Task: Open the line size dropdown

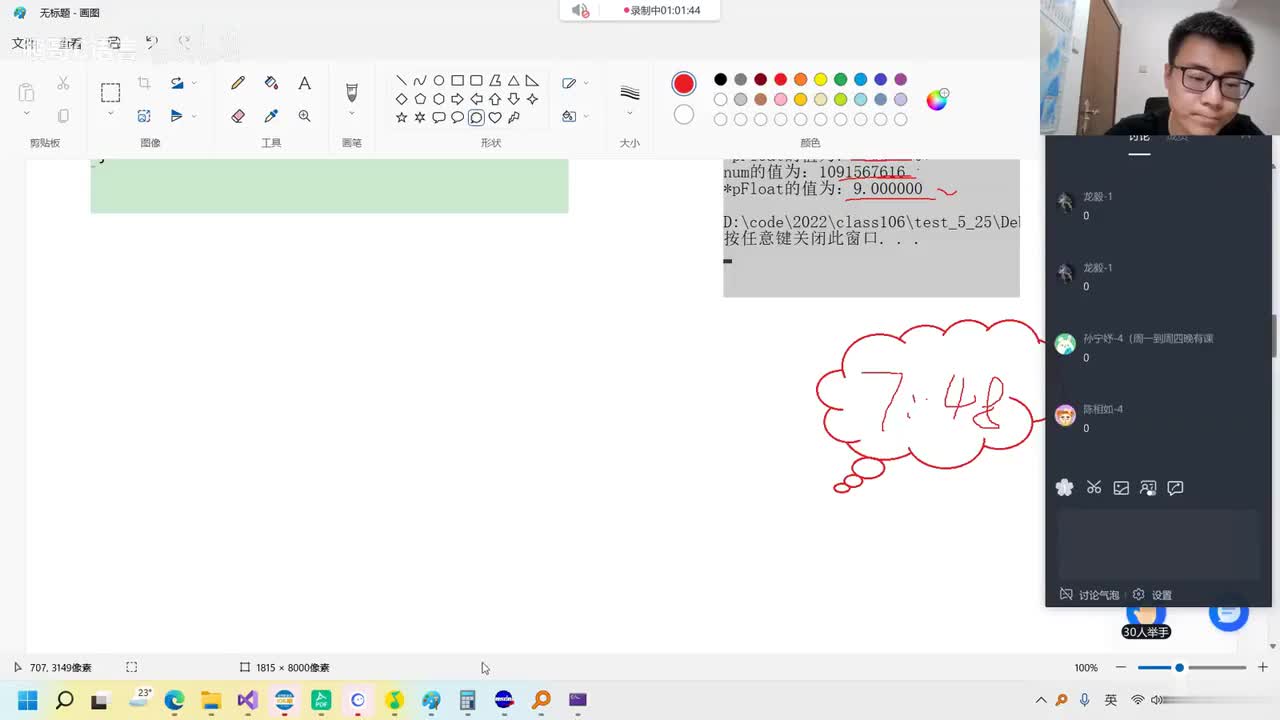Action: point(629,114)
